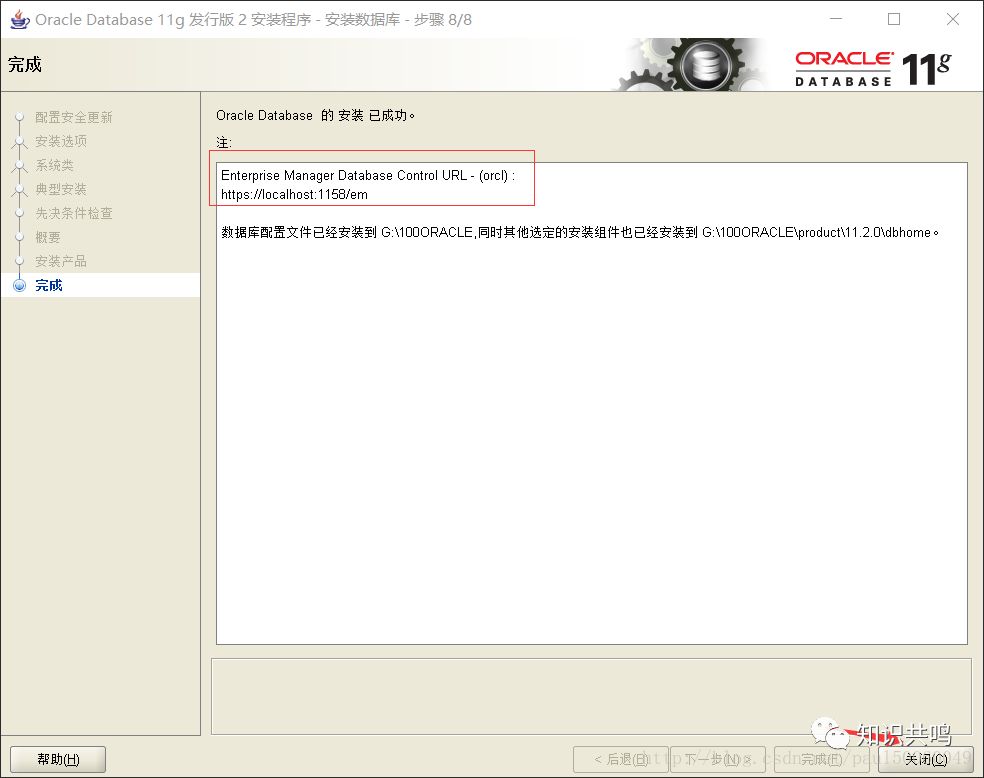Click the 注: label
This screenshot has width=984, height=778.
tap(224, 143)
